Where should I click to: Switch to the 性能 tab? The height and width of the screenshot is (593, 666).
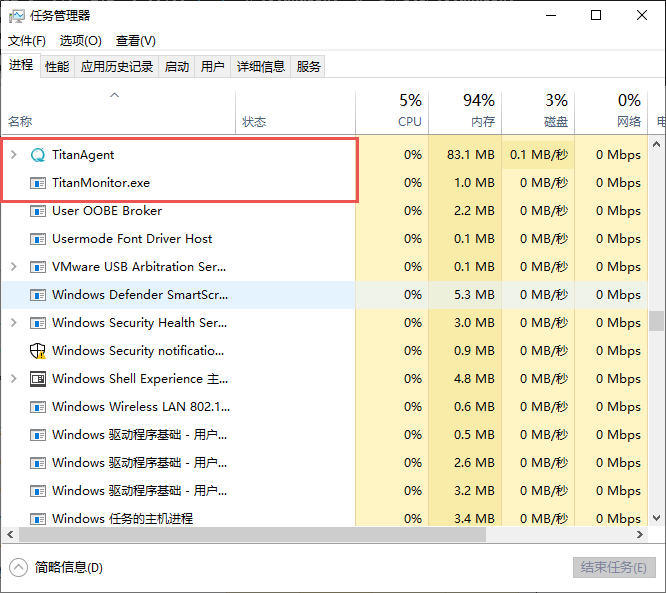[x=57, y=67]
